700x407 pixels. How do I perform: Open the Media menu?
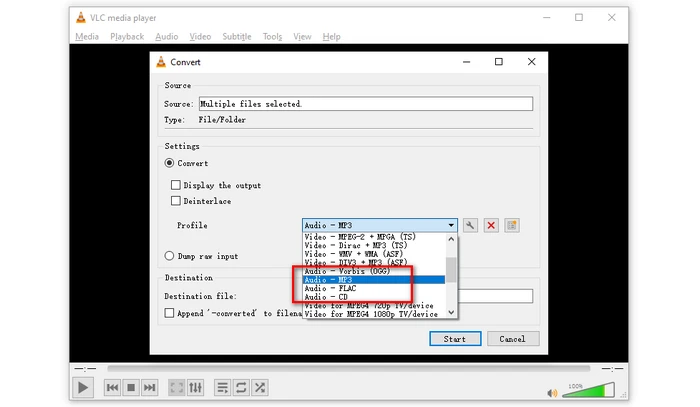coord(87,37)
